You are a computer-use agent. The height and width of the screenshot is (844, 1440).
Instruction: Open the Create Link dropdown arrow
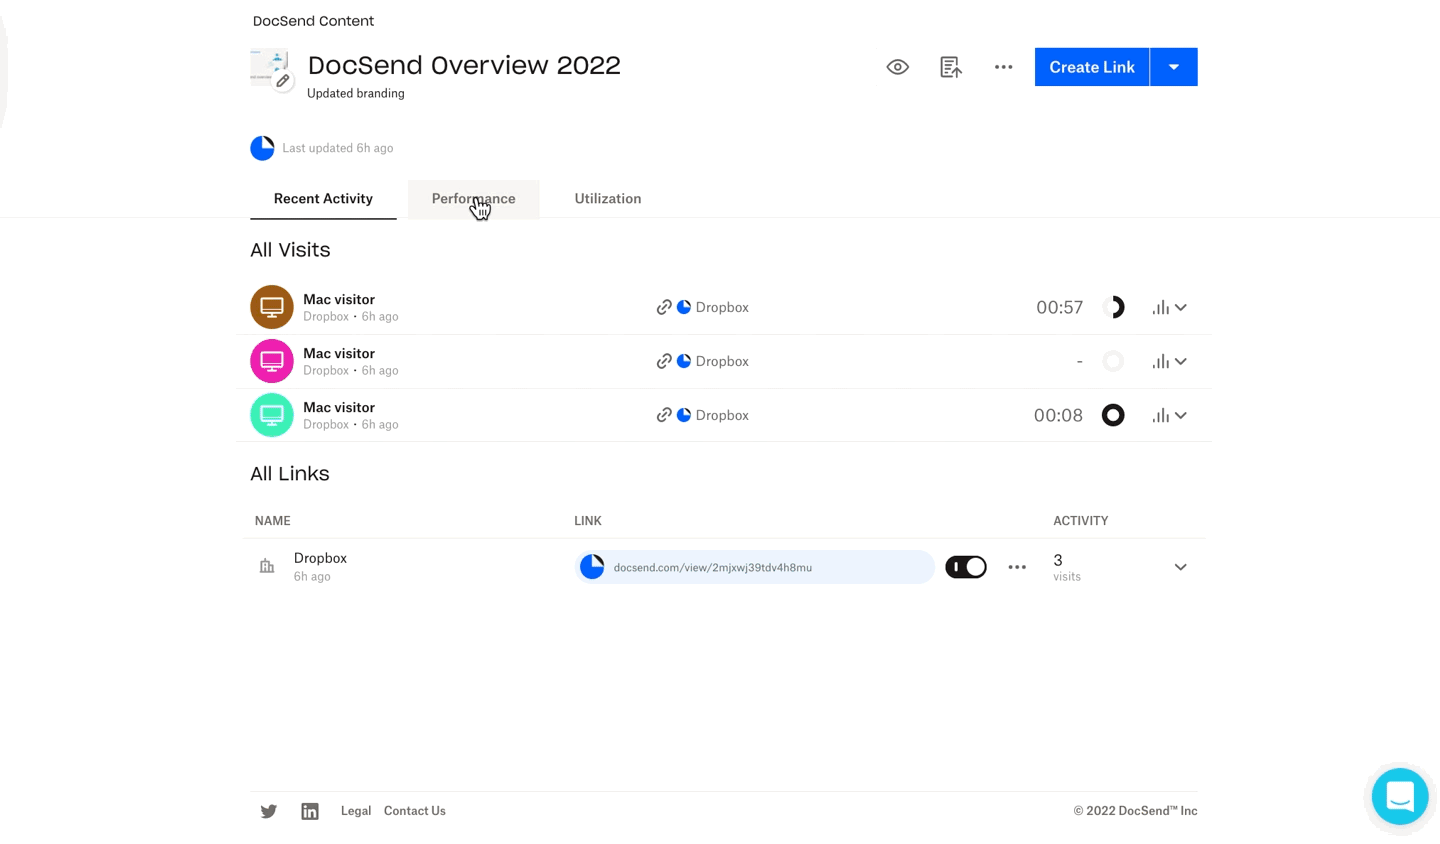click(x=1173, y=66)
